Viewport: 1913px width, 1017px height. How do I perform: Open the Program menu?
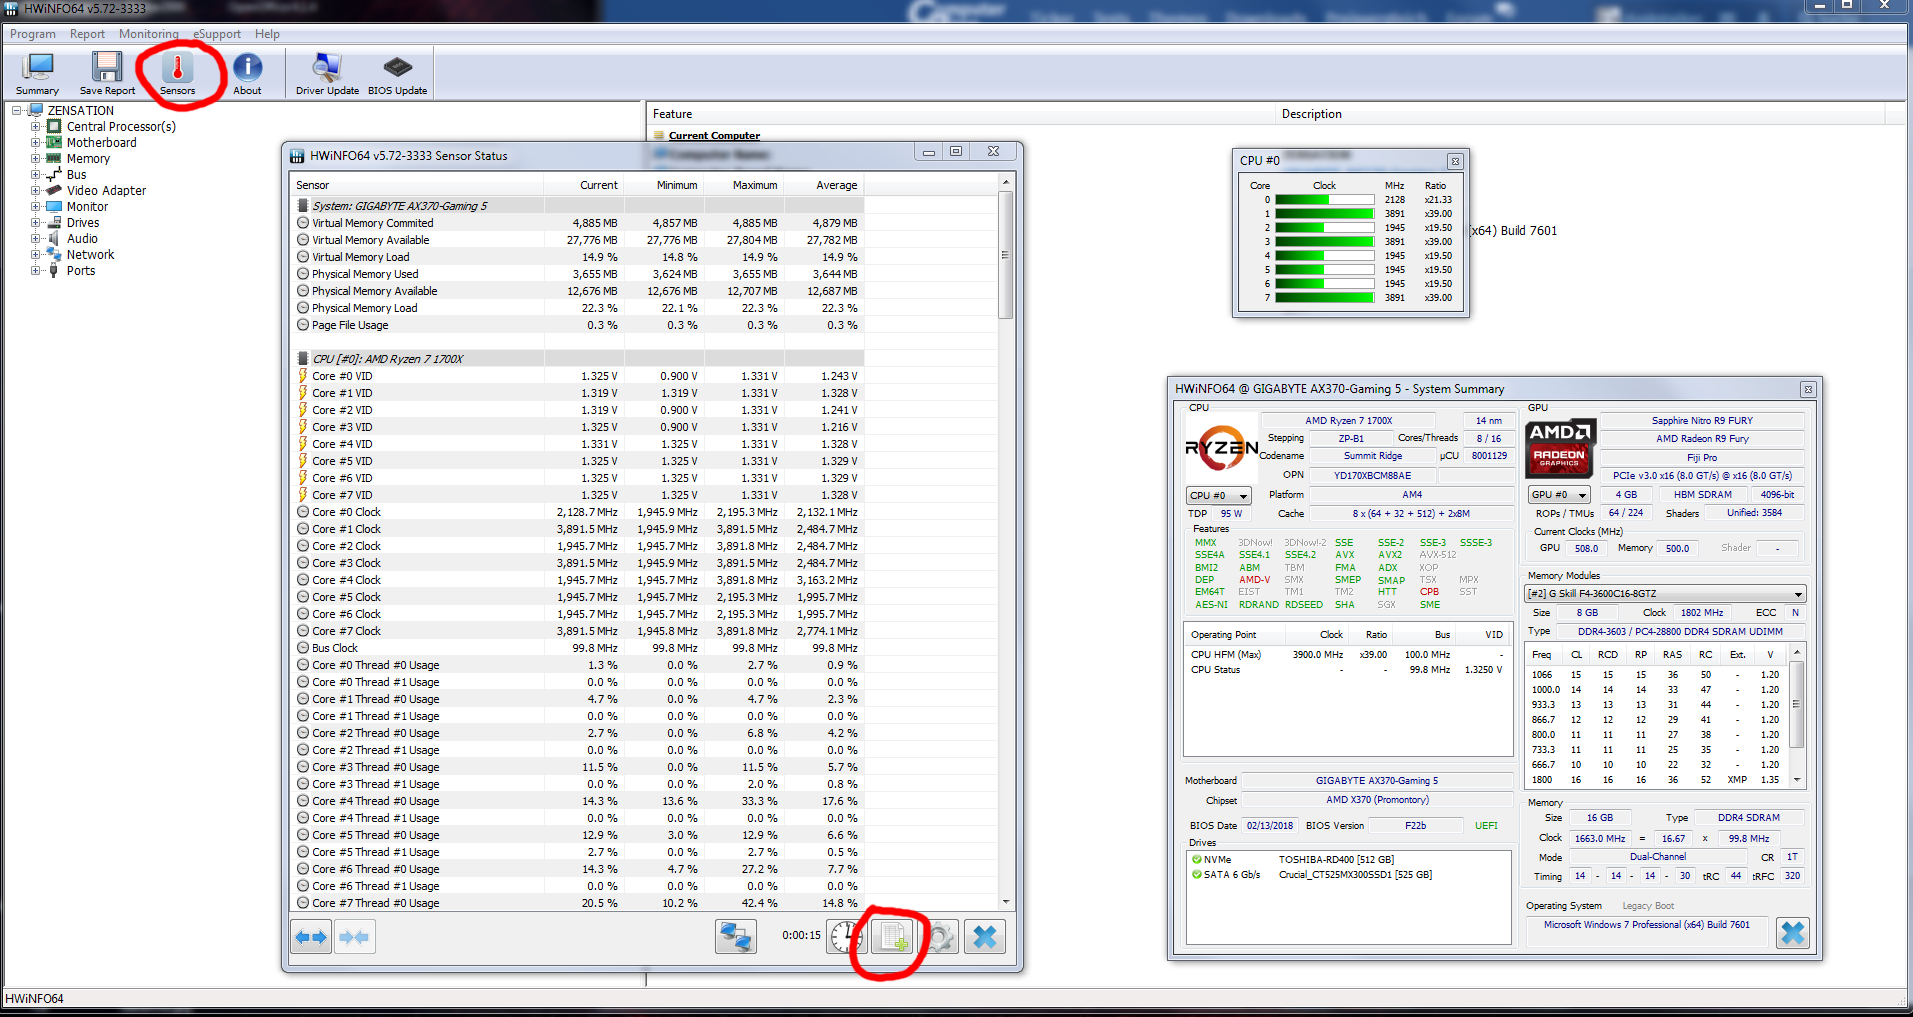point(33,34)
